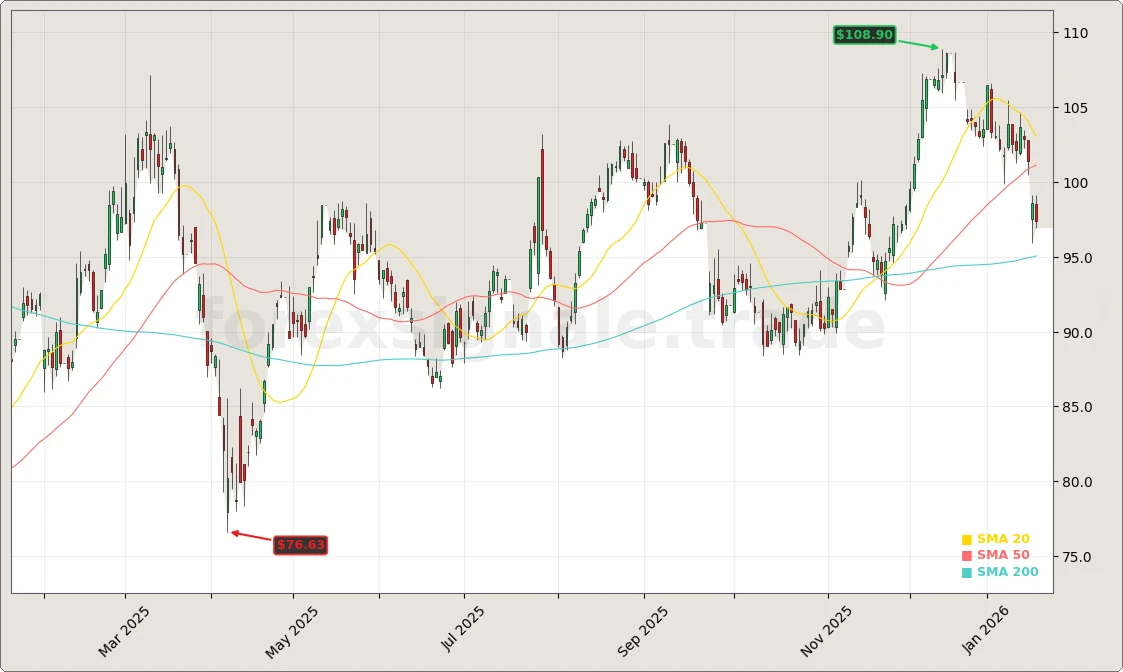
Task: Click the 75.0 y-axis price label
Action: [1078, 557]
